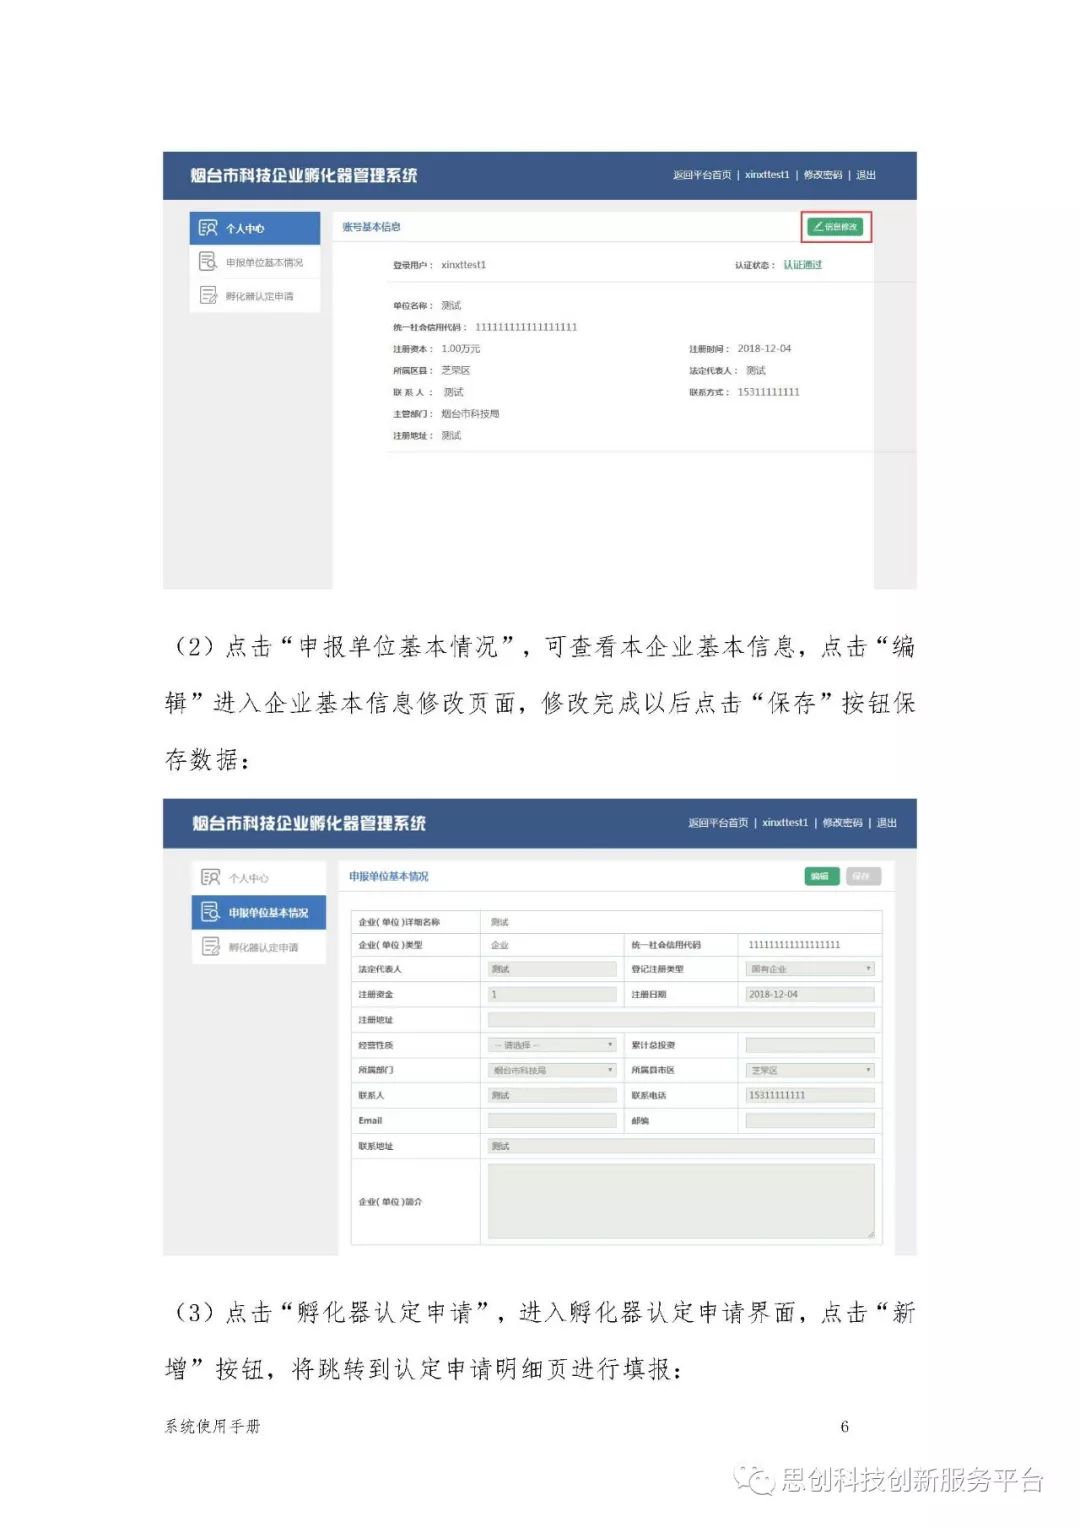This screenshot has height=1527, width=1080.
Task: Click system title 烟台市科技企业孵化器管理系统 in account info screenshot
Action: (x=304, y=175)
